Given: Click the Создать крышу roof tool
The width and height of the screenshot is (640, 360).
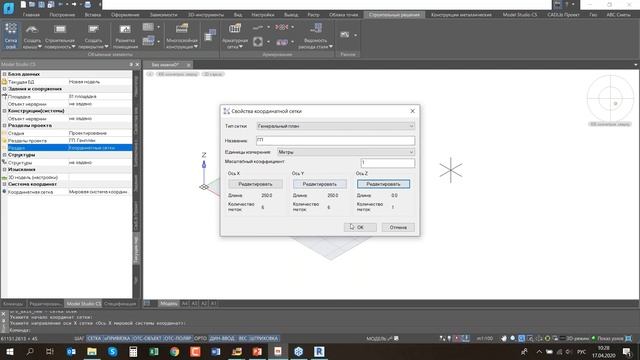Looking at the screenshot, I should point(32,36).
